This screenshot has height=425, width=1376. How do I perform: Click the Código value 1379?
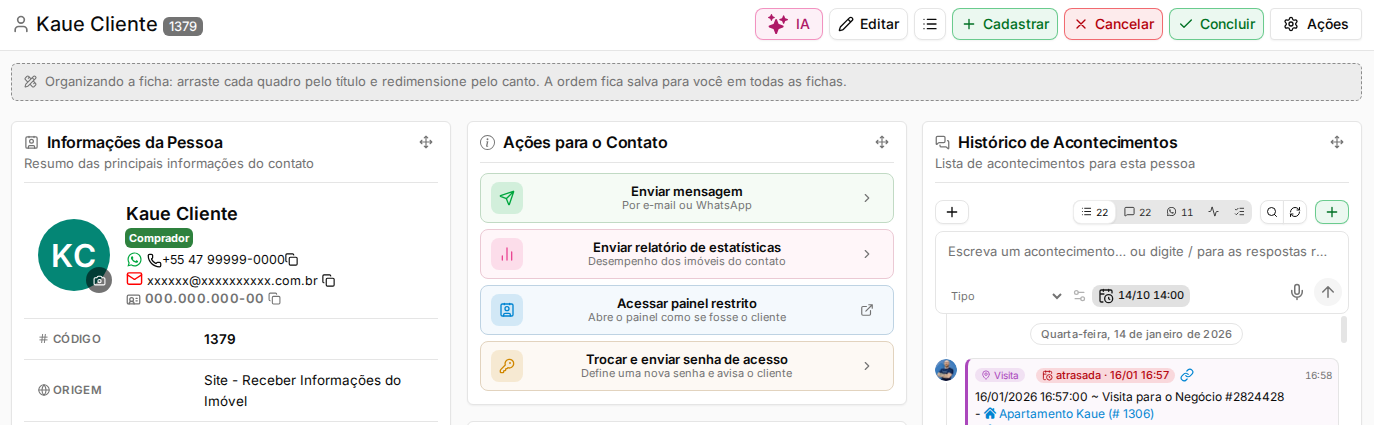[220, 339]
